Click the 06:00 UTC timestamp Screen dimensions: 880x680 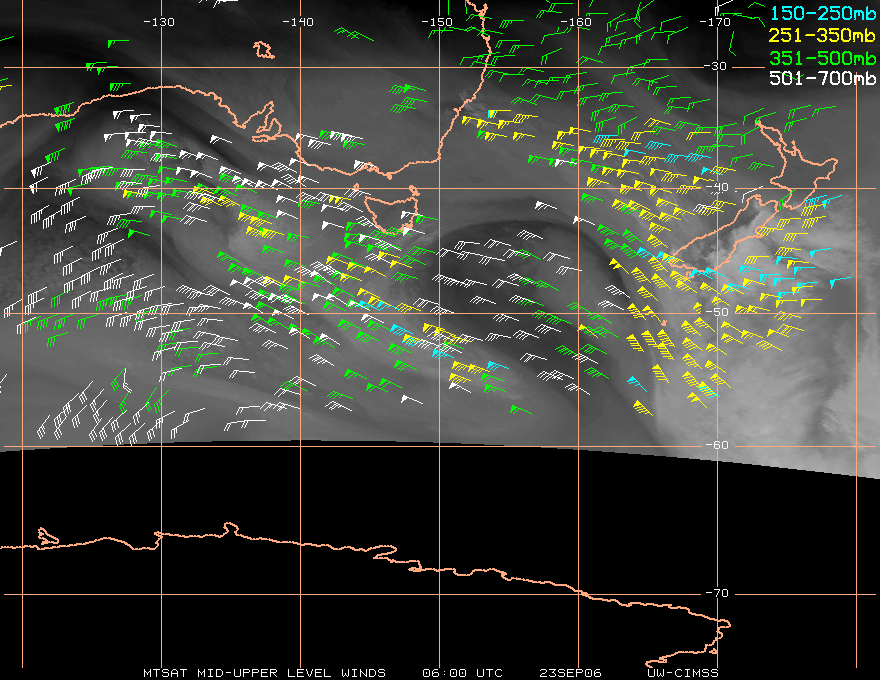462,673
